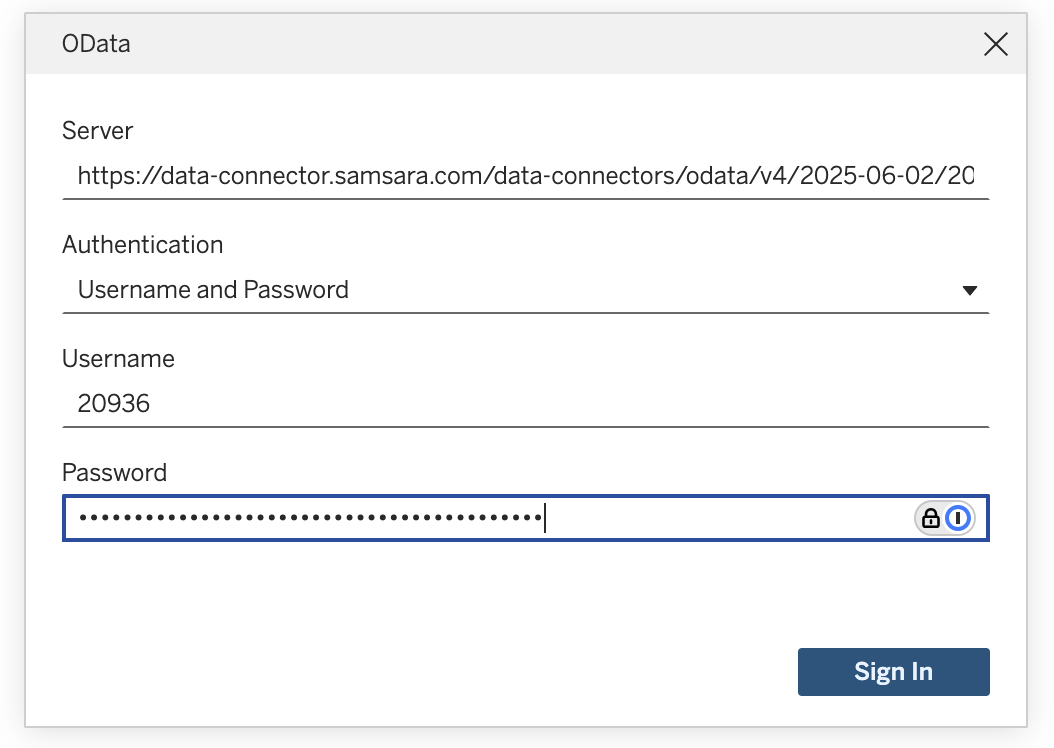This screenshot has height=748, width=1054.
Task: Click blank Password area before the lock icon
Action: pyautogui.click(x=730, y=518)
